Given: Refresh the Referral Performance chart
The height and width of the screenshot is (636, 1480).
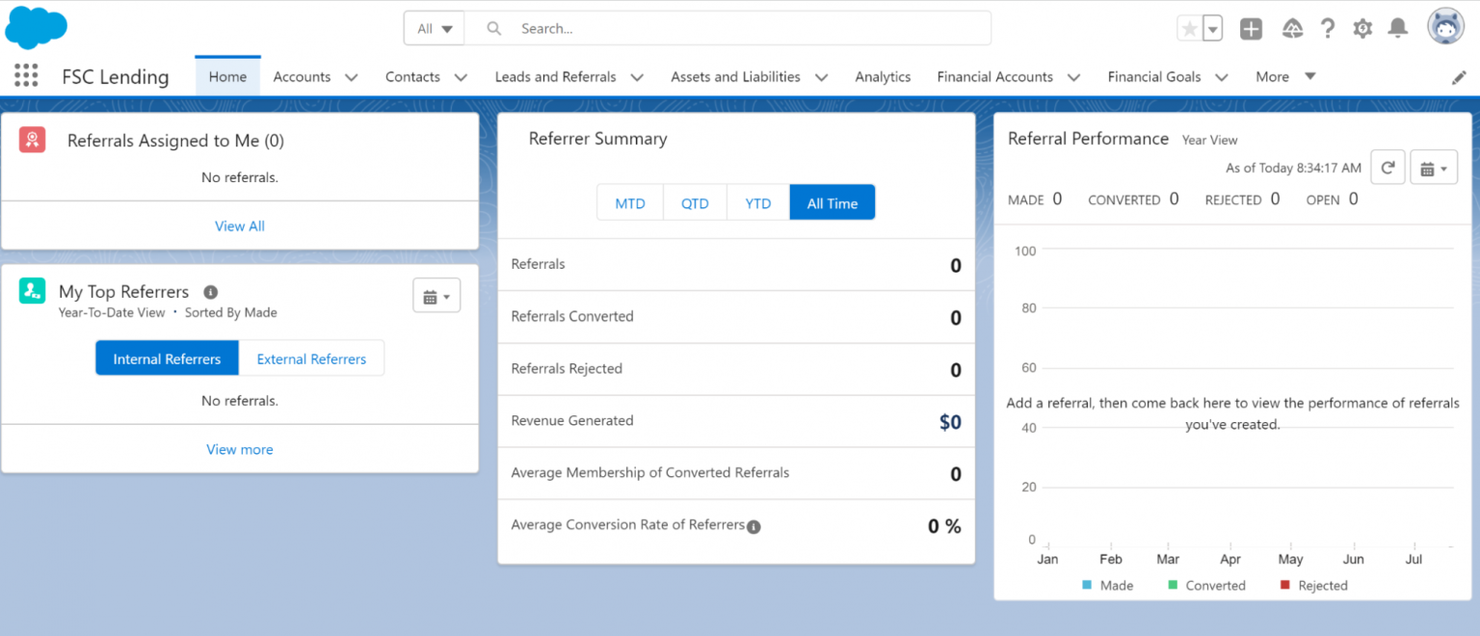Looking at the screenshot, I should click(x=1388, y=167).
